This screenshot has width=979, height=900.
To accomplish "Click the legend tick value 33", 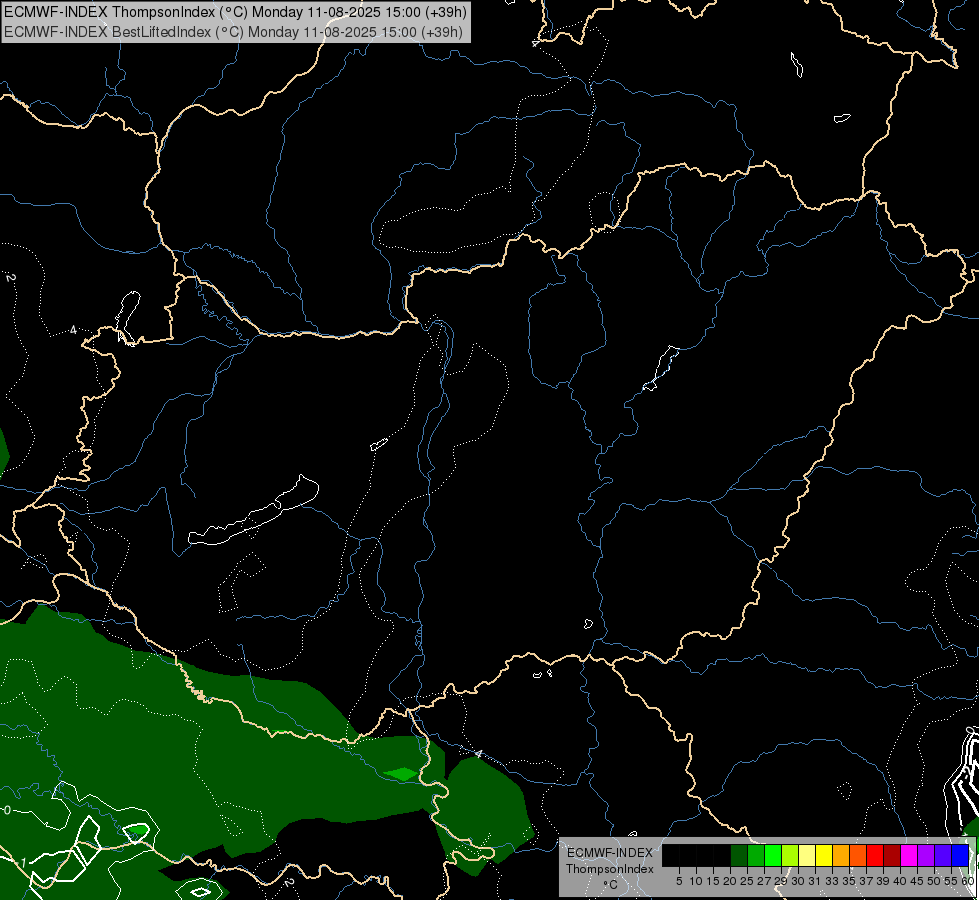I will [832, 881].
